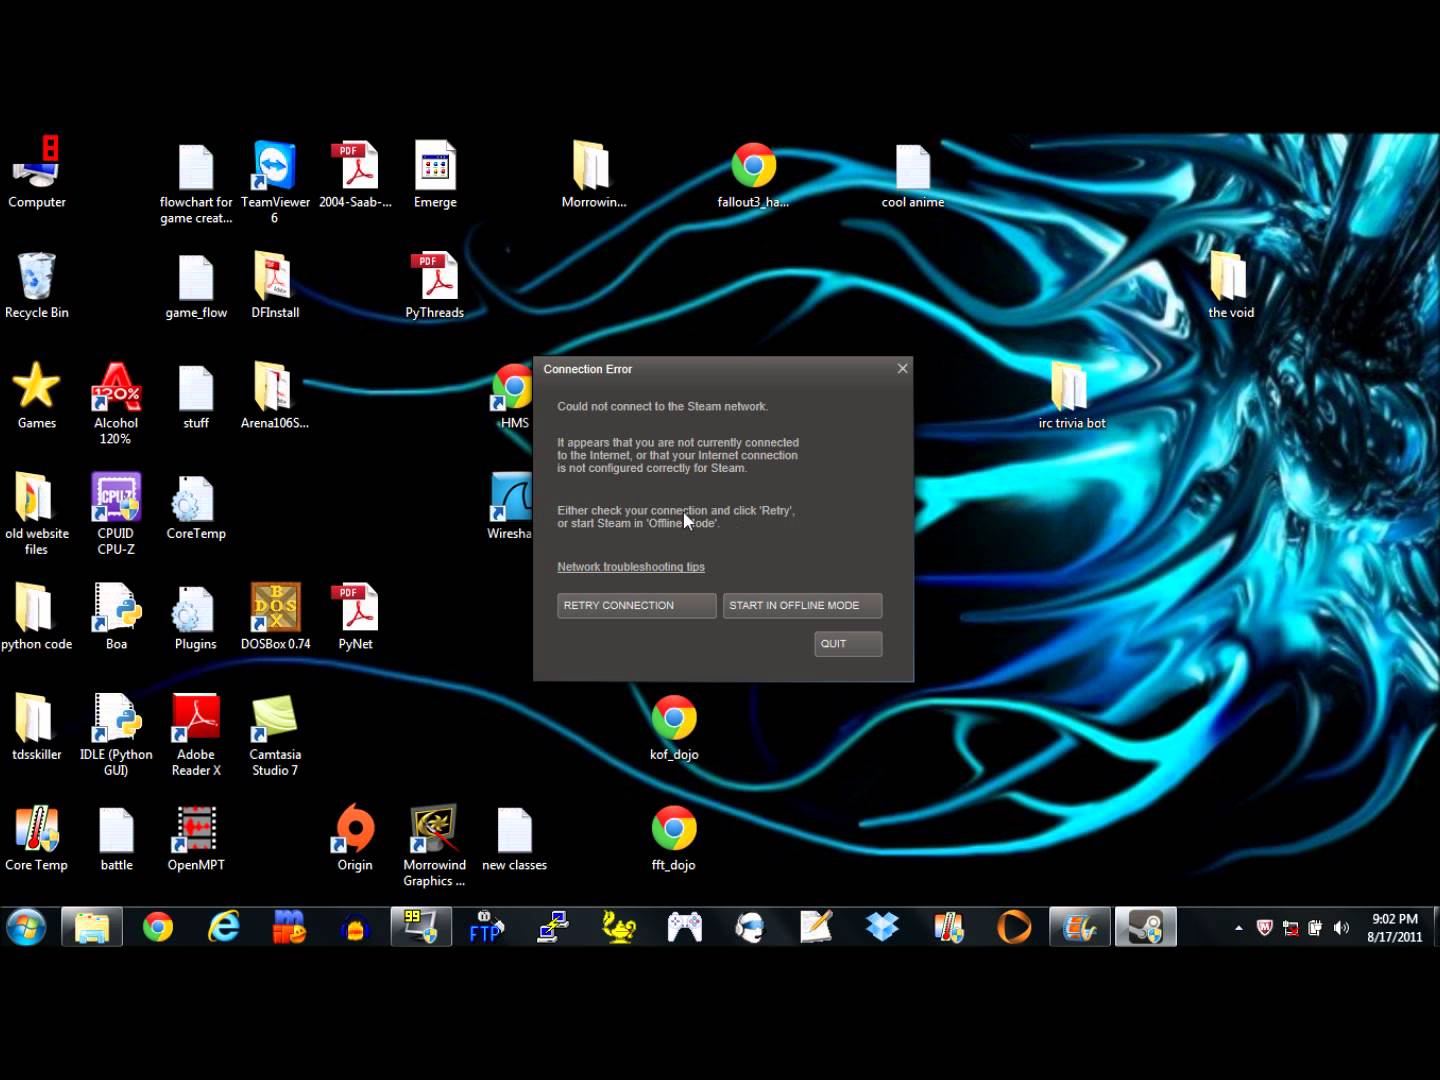1440x1080 pixels.
Task: Switch to the Steam taskbar button
Action: pos(1146,928)
